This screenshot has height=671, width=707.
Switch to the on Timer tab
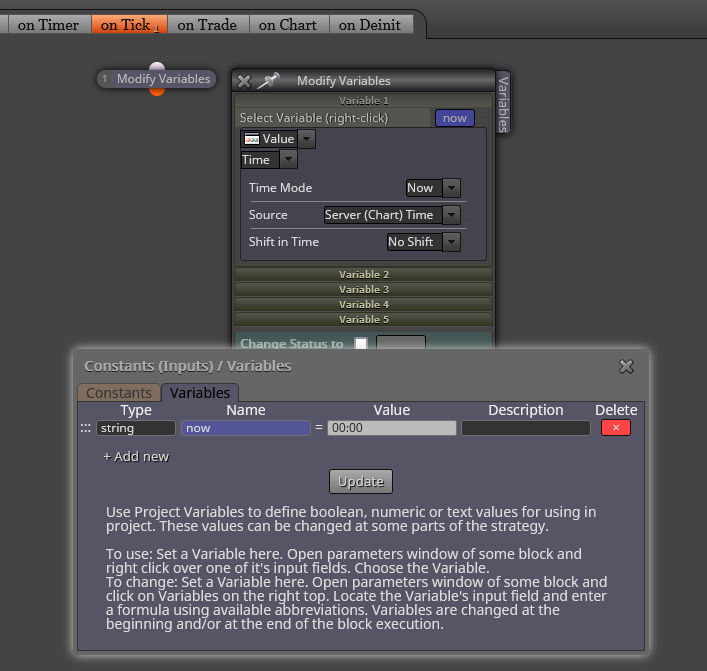(48, 25)
